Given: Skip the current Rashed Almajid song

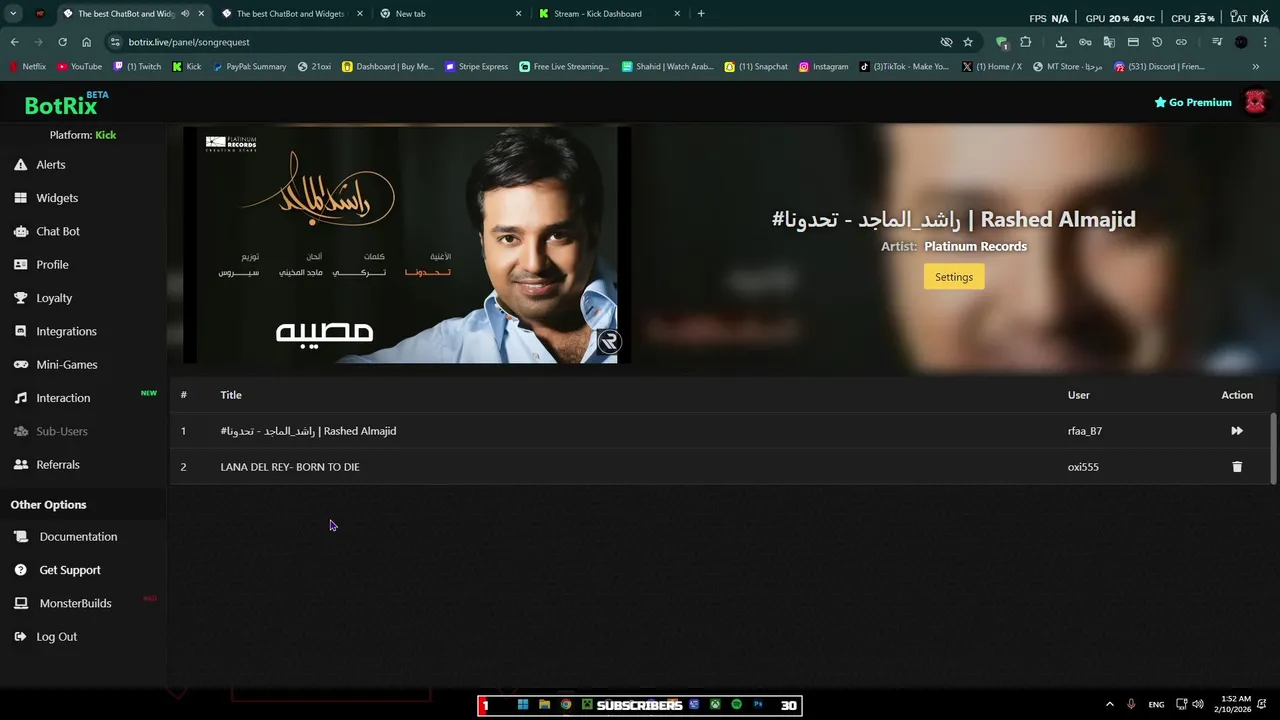Looking at the screenshot, I should 1237,431.
